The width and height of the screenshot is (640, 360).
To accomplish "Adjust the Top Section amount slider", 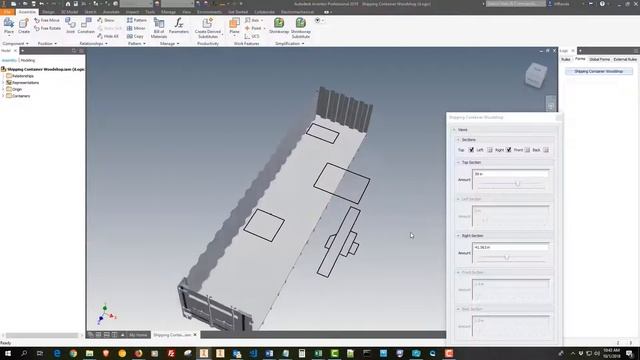I will click(517, 184).
